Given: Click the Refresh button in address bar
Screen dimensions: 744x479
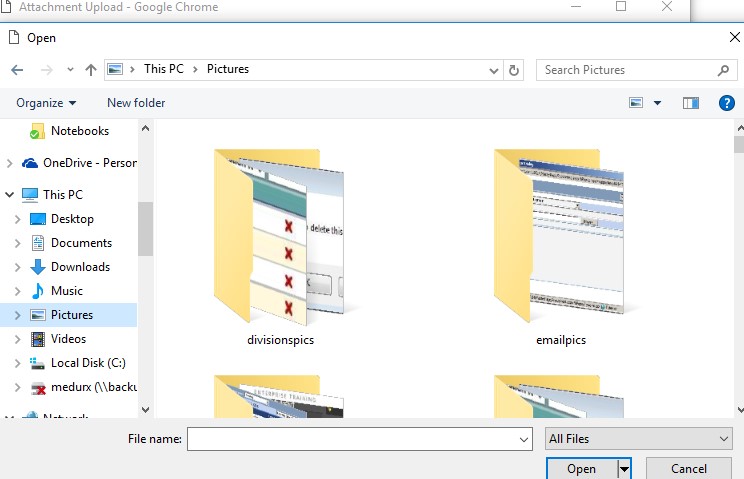Looking at the screenshot, I should coord(514,70).
